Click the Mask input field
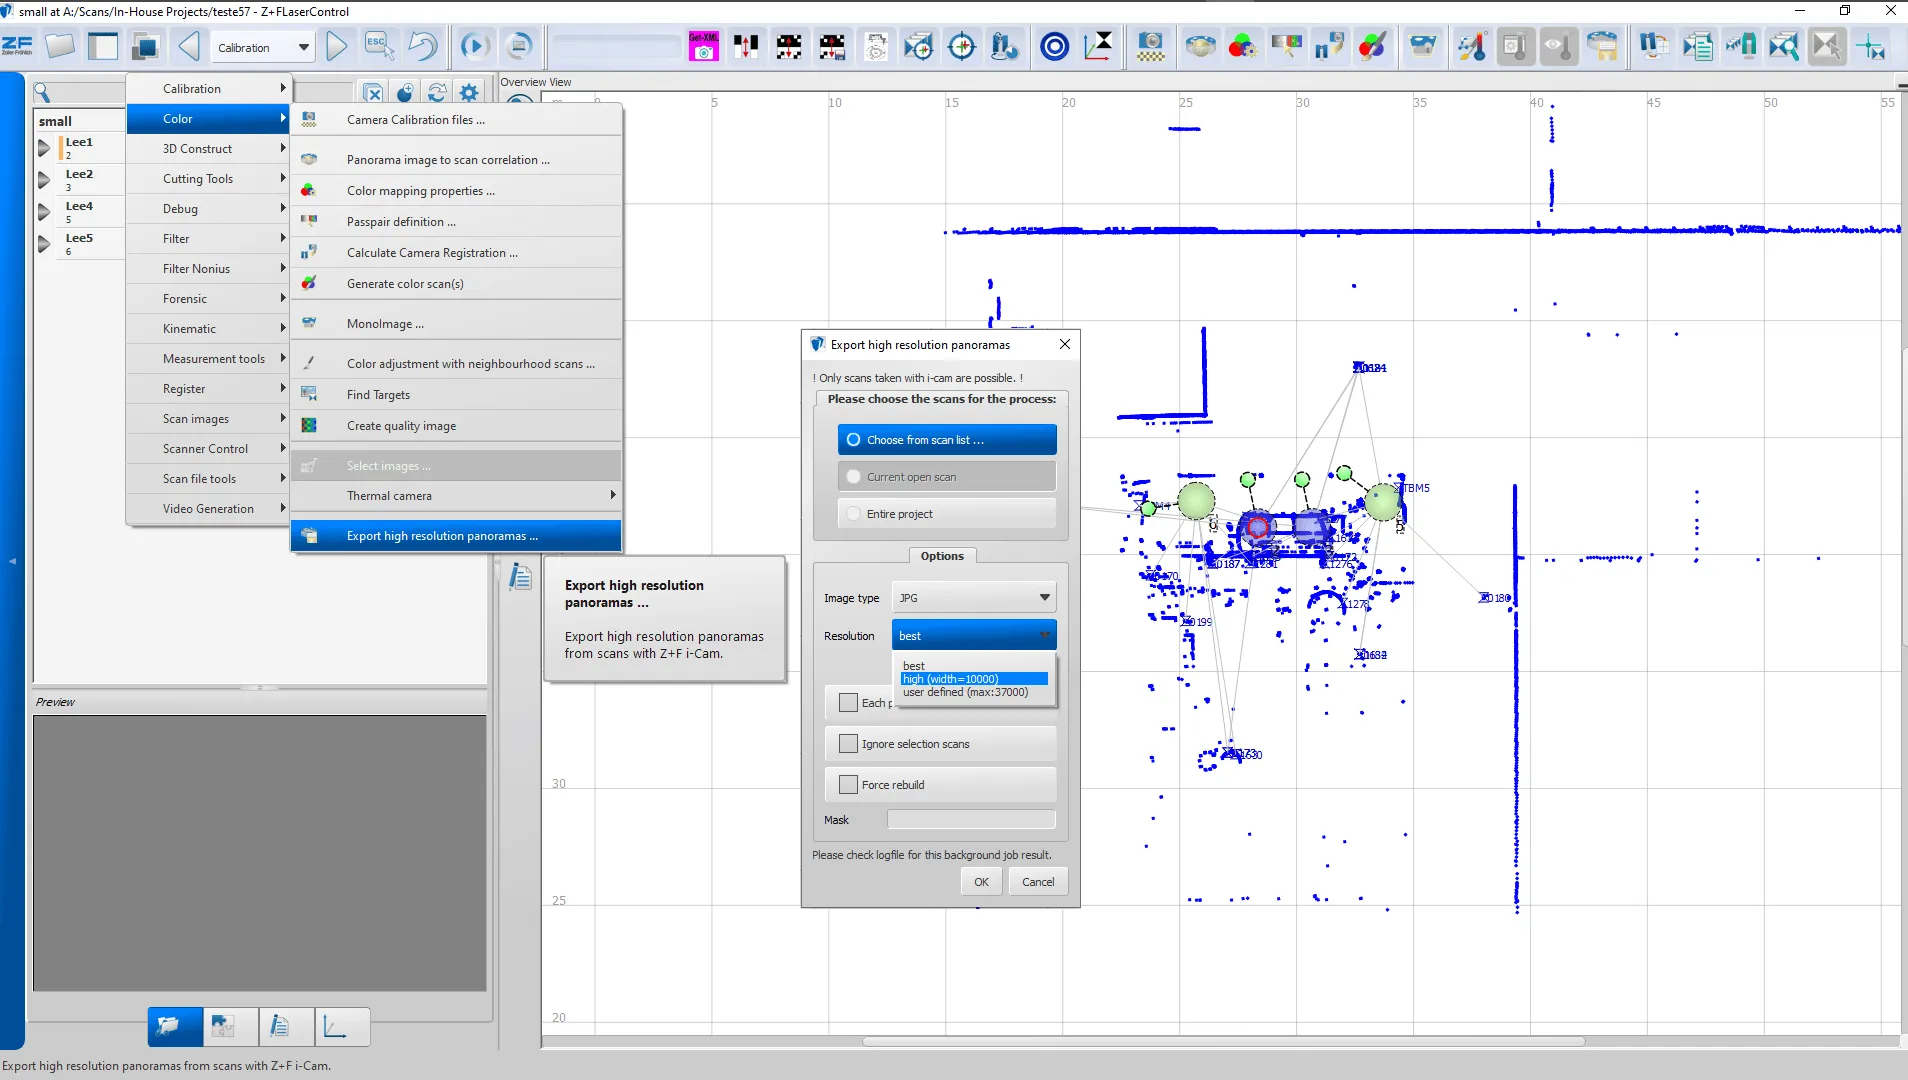This screenshot has height=1080, width=1908. click(x=971, y=820)
